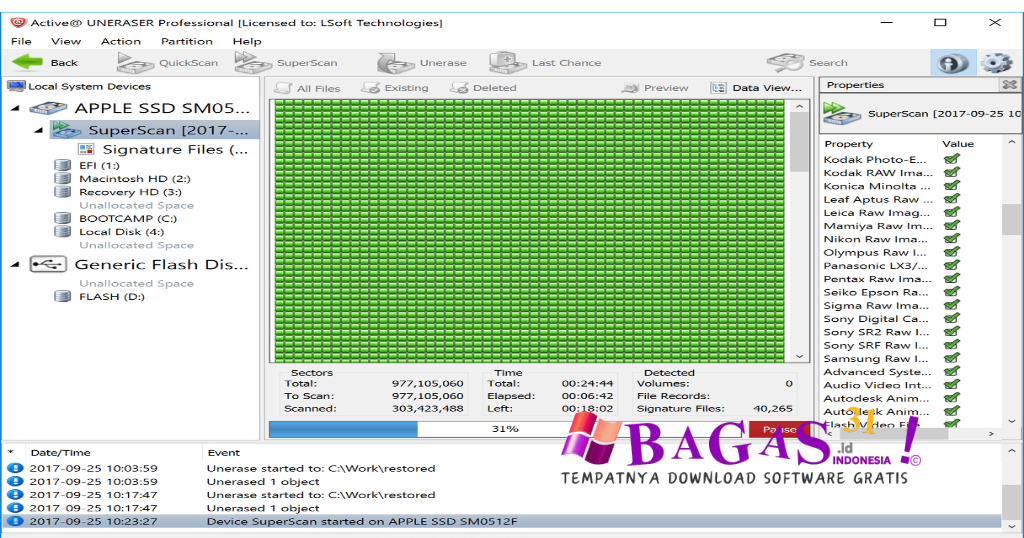Uncheck Leica Raw Image signature

(952, 212)
